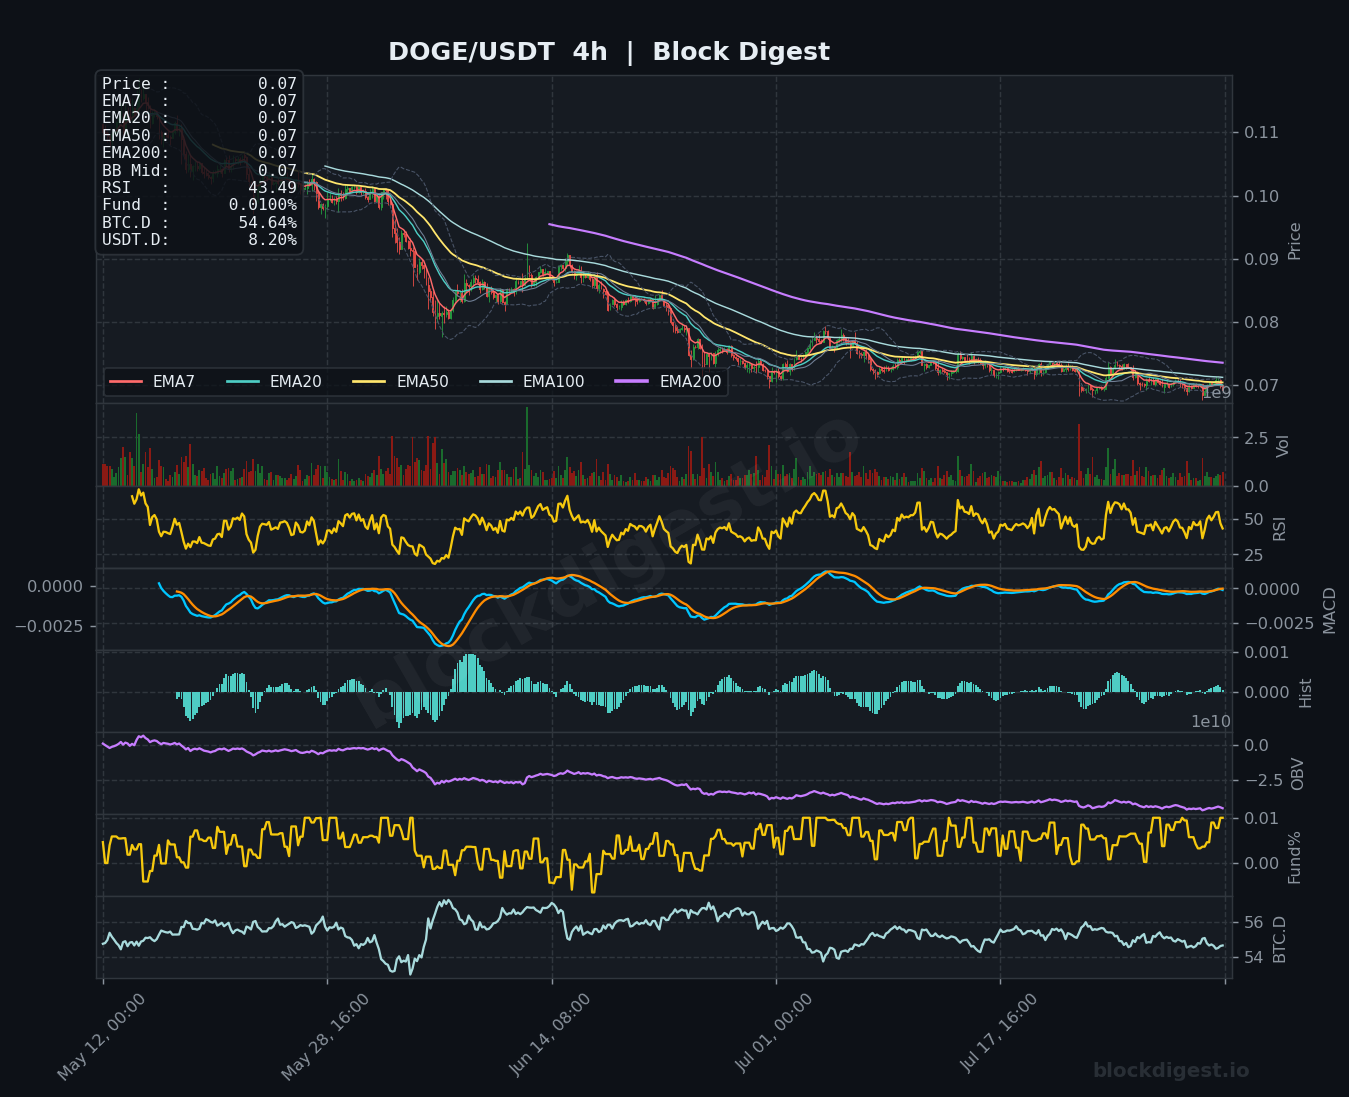Select the EMA50 legend label

422,382
